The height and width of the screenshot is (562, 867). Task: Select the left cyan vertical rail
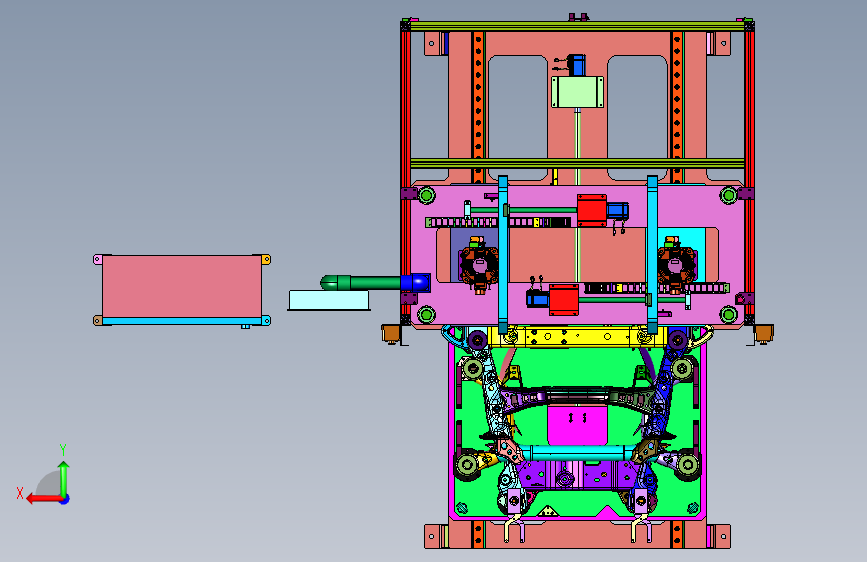pos(503,255)
